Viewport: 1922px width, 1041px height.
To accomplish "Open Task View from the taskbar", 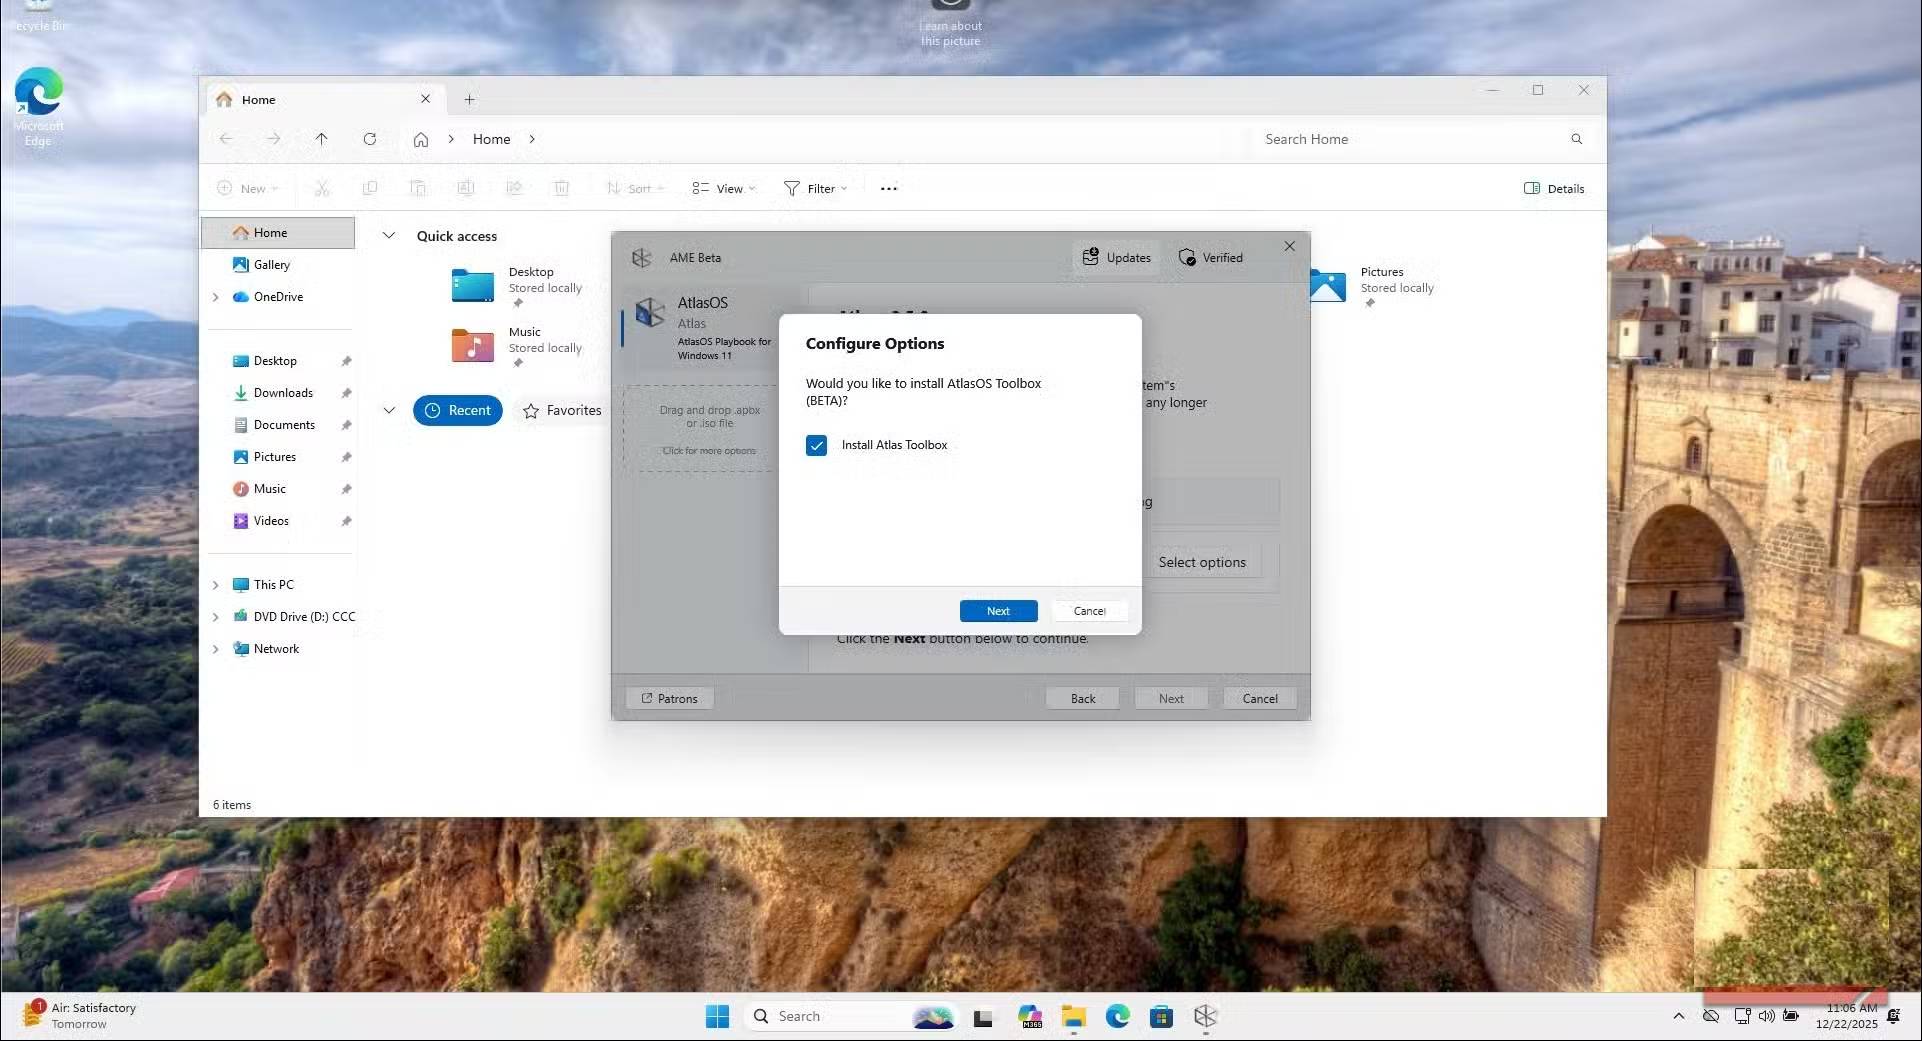I will [x=983, y=1016].
